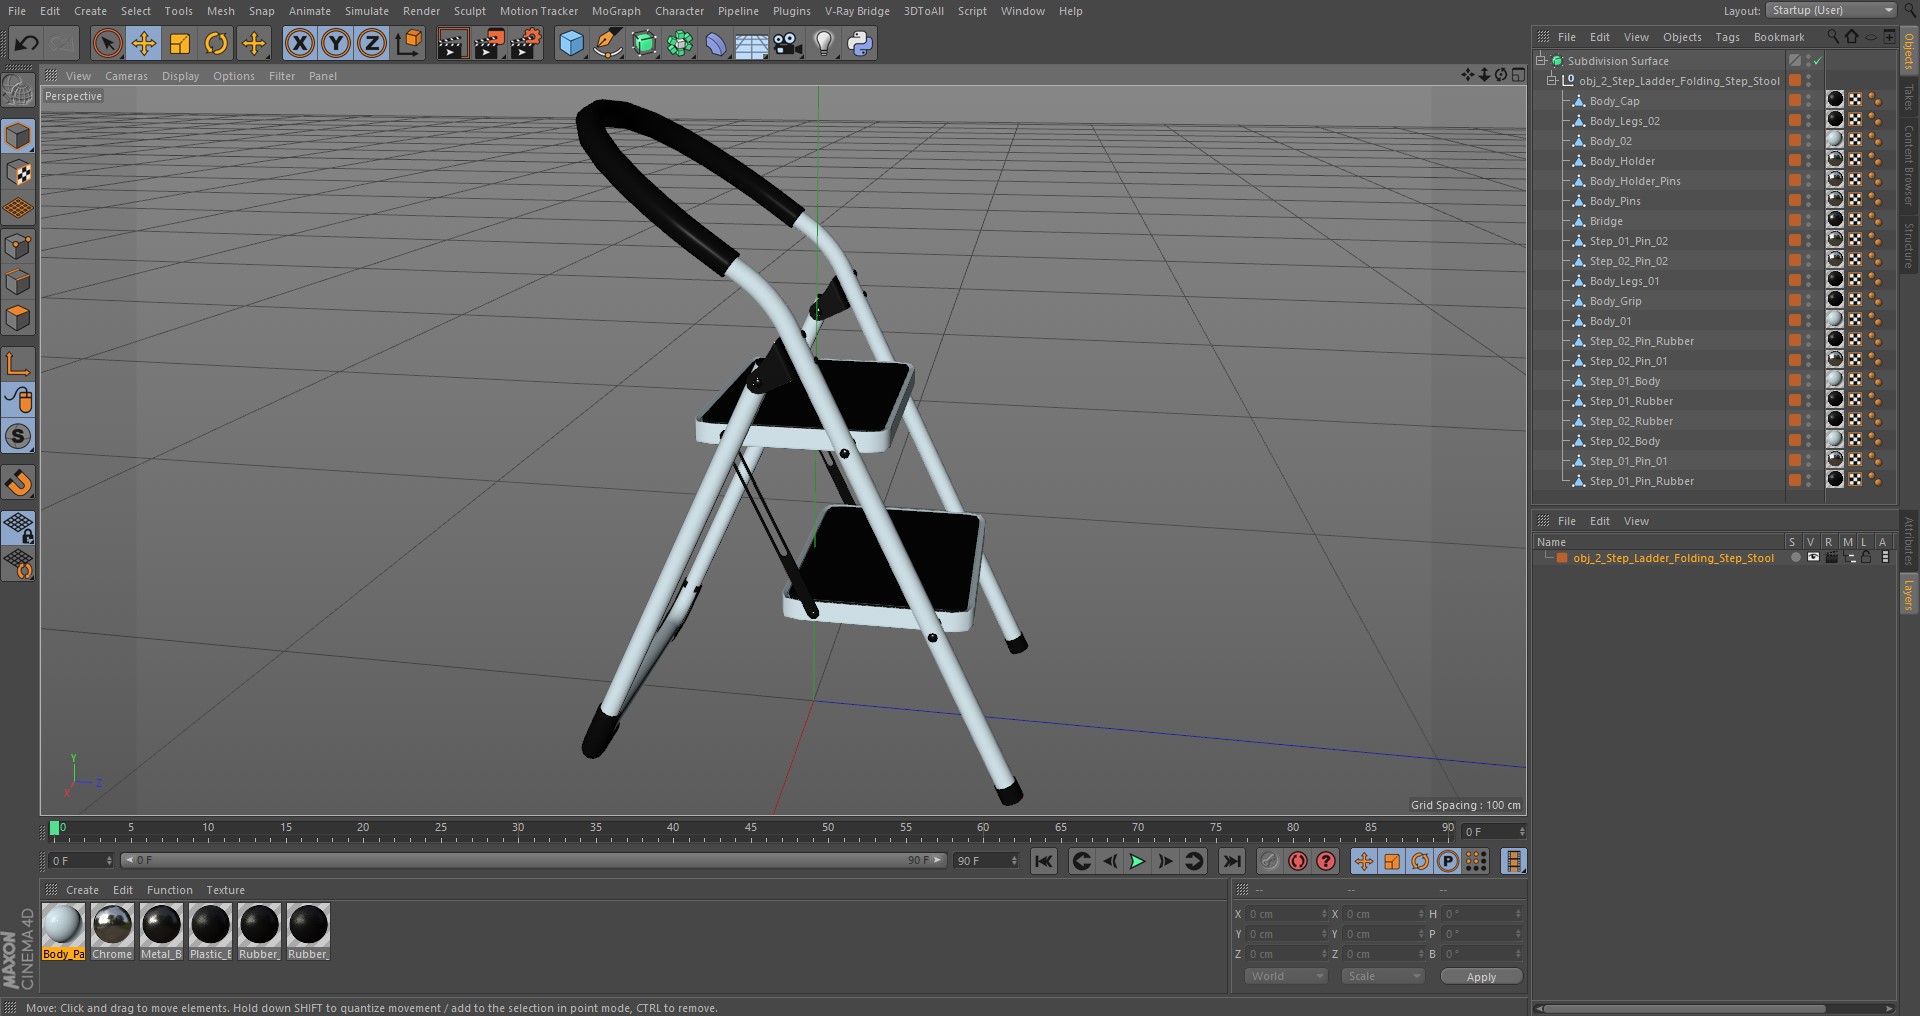
Task: Click the layer color swatch in Layers panel
Action: click(1562, 558)
